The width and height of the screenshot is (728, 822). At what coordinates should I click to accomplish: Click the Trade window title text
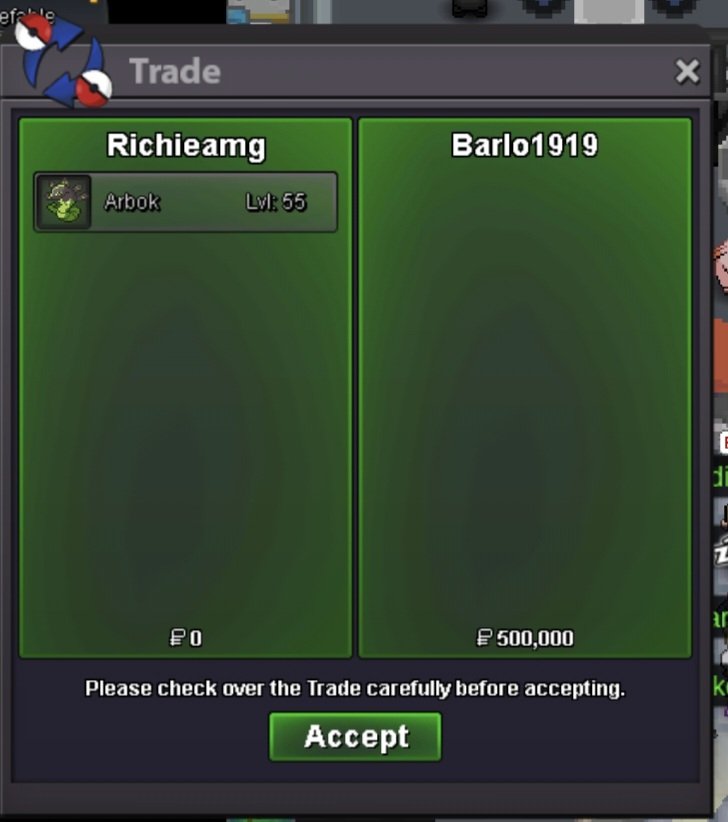tap(175, 71)
